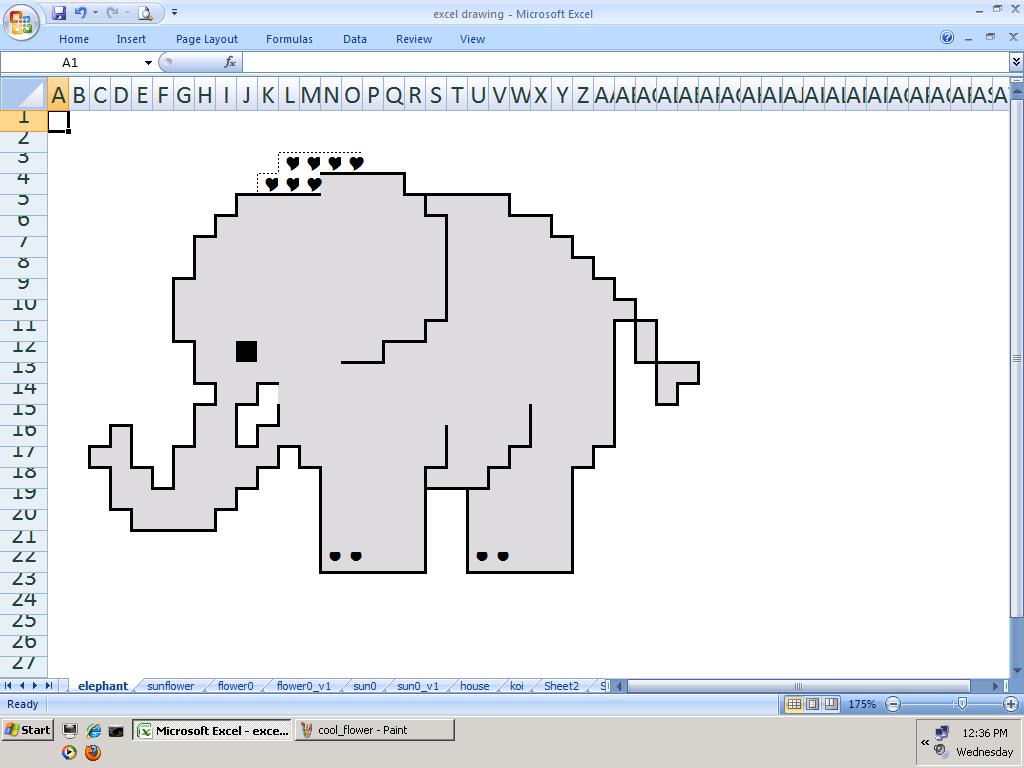
Task: Open Customize Quick Access Toolbar dropdown
Action: pyautogui.click(x=173, y=13)
